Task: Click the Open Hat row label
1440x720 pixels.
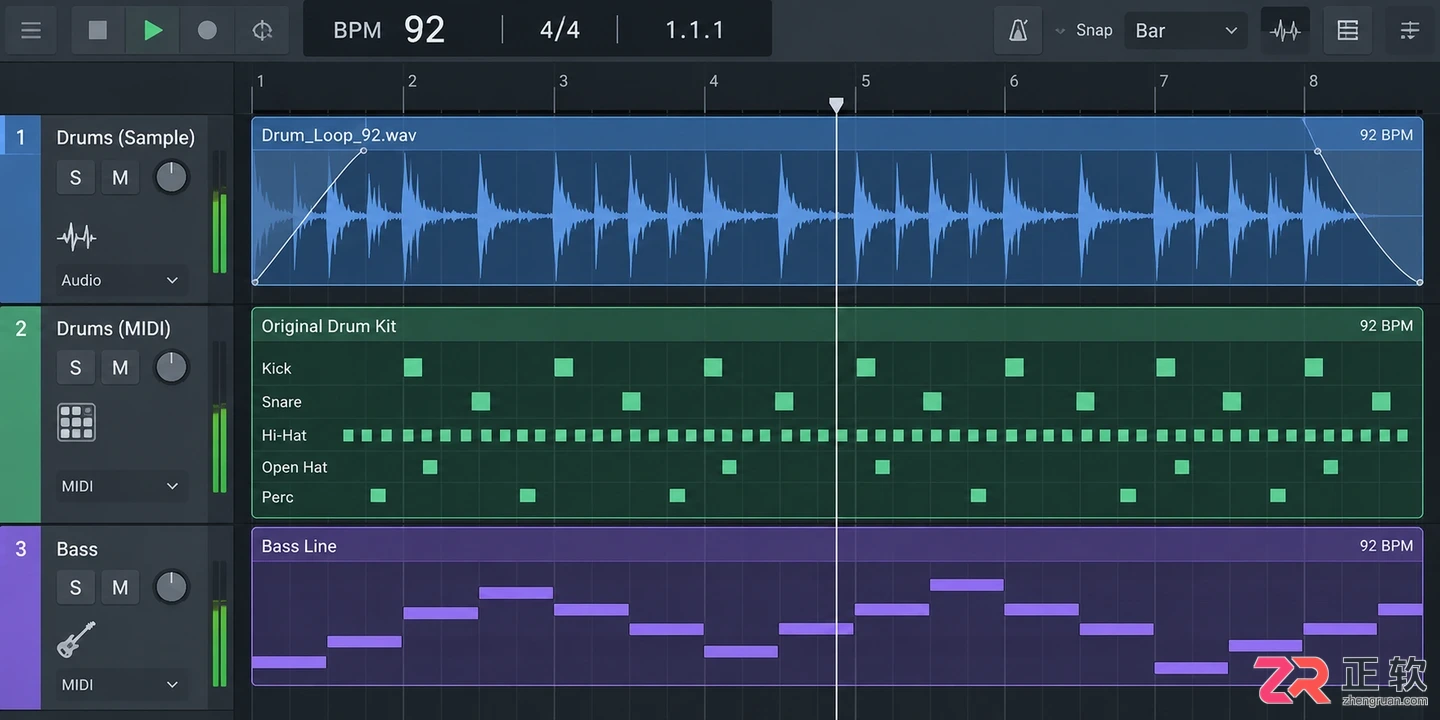Action: [294, 467]
